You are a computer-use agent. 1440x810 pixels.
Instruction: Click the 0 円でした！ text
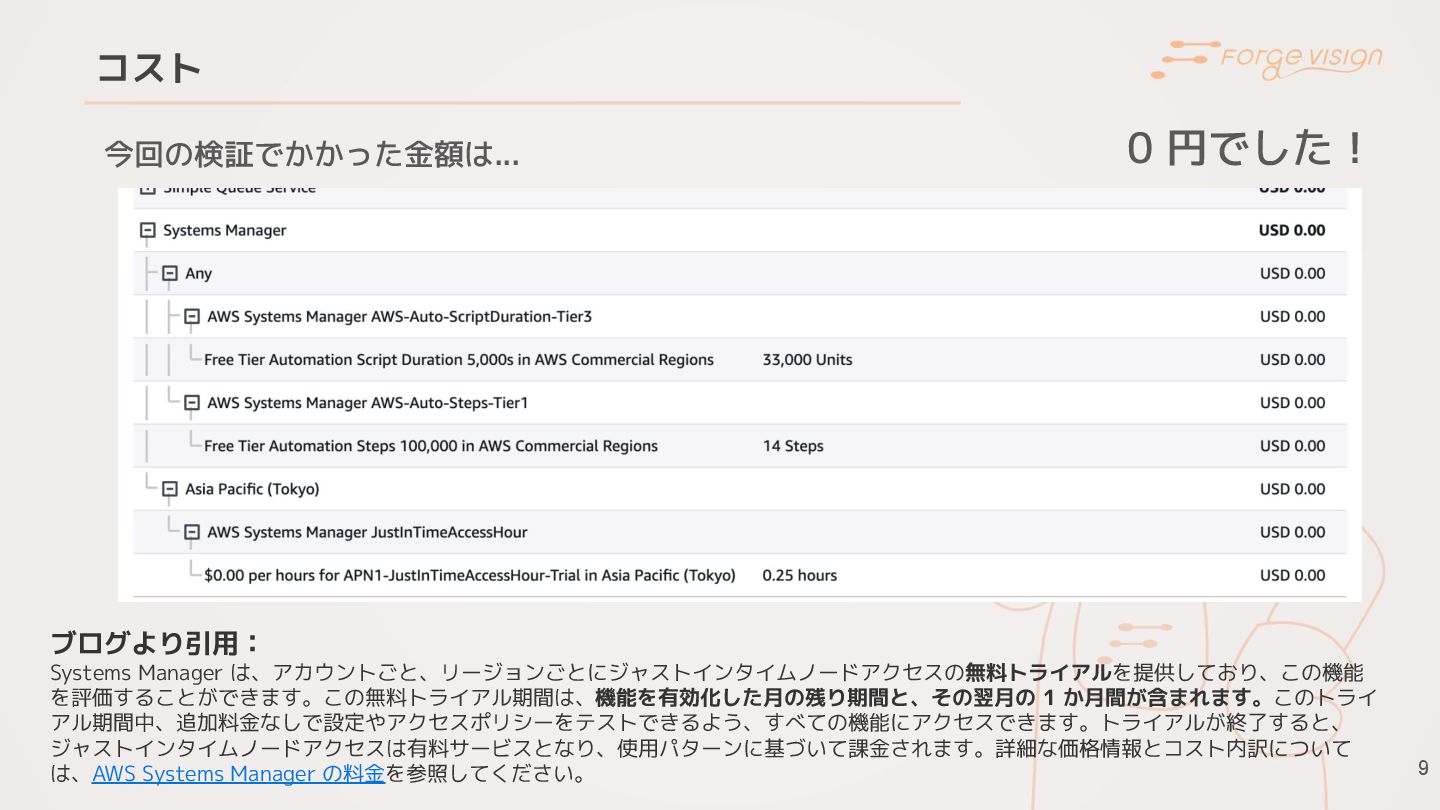[x=1245, y=149]
